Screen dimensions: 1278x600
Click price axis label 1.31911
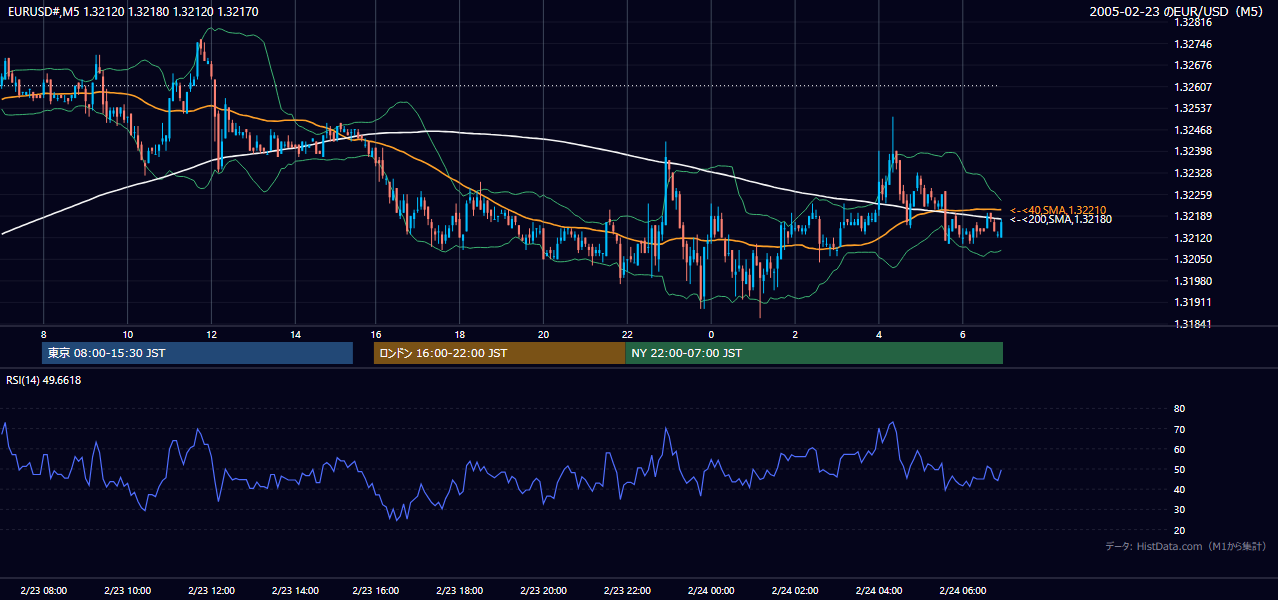(1193, 302)
